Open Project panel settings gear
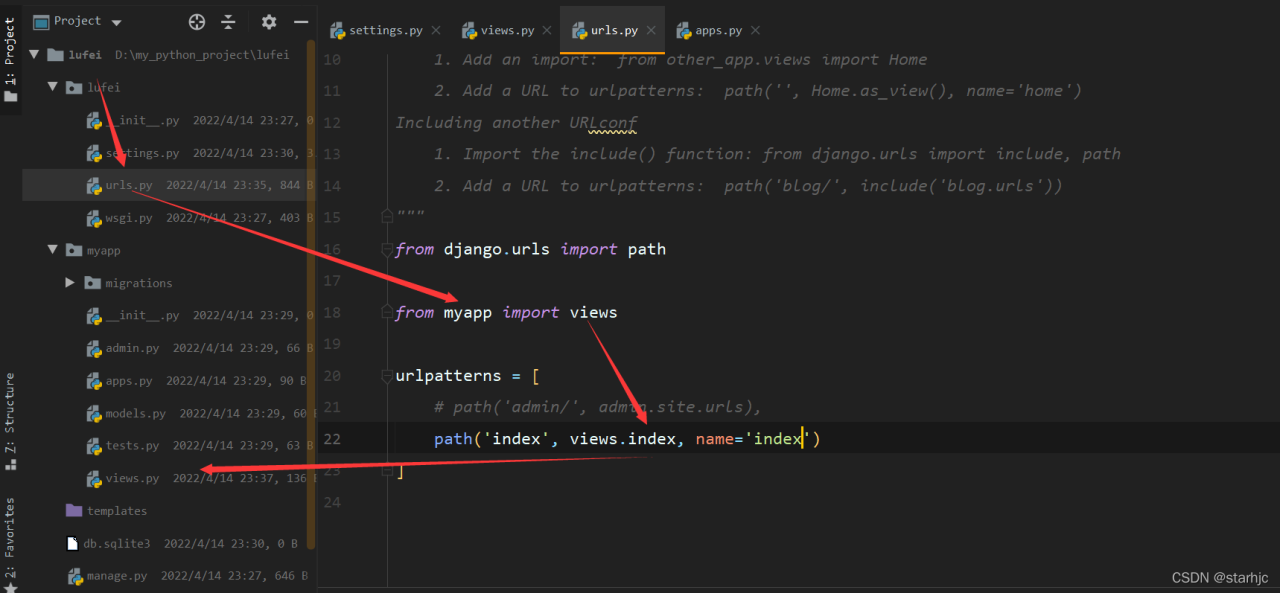 [x=269, y=21]
